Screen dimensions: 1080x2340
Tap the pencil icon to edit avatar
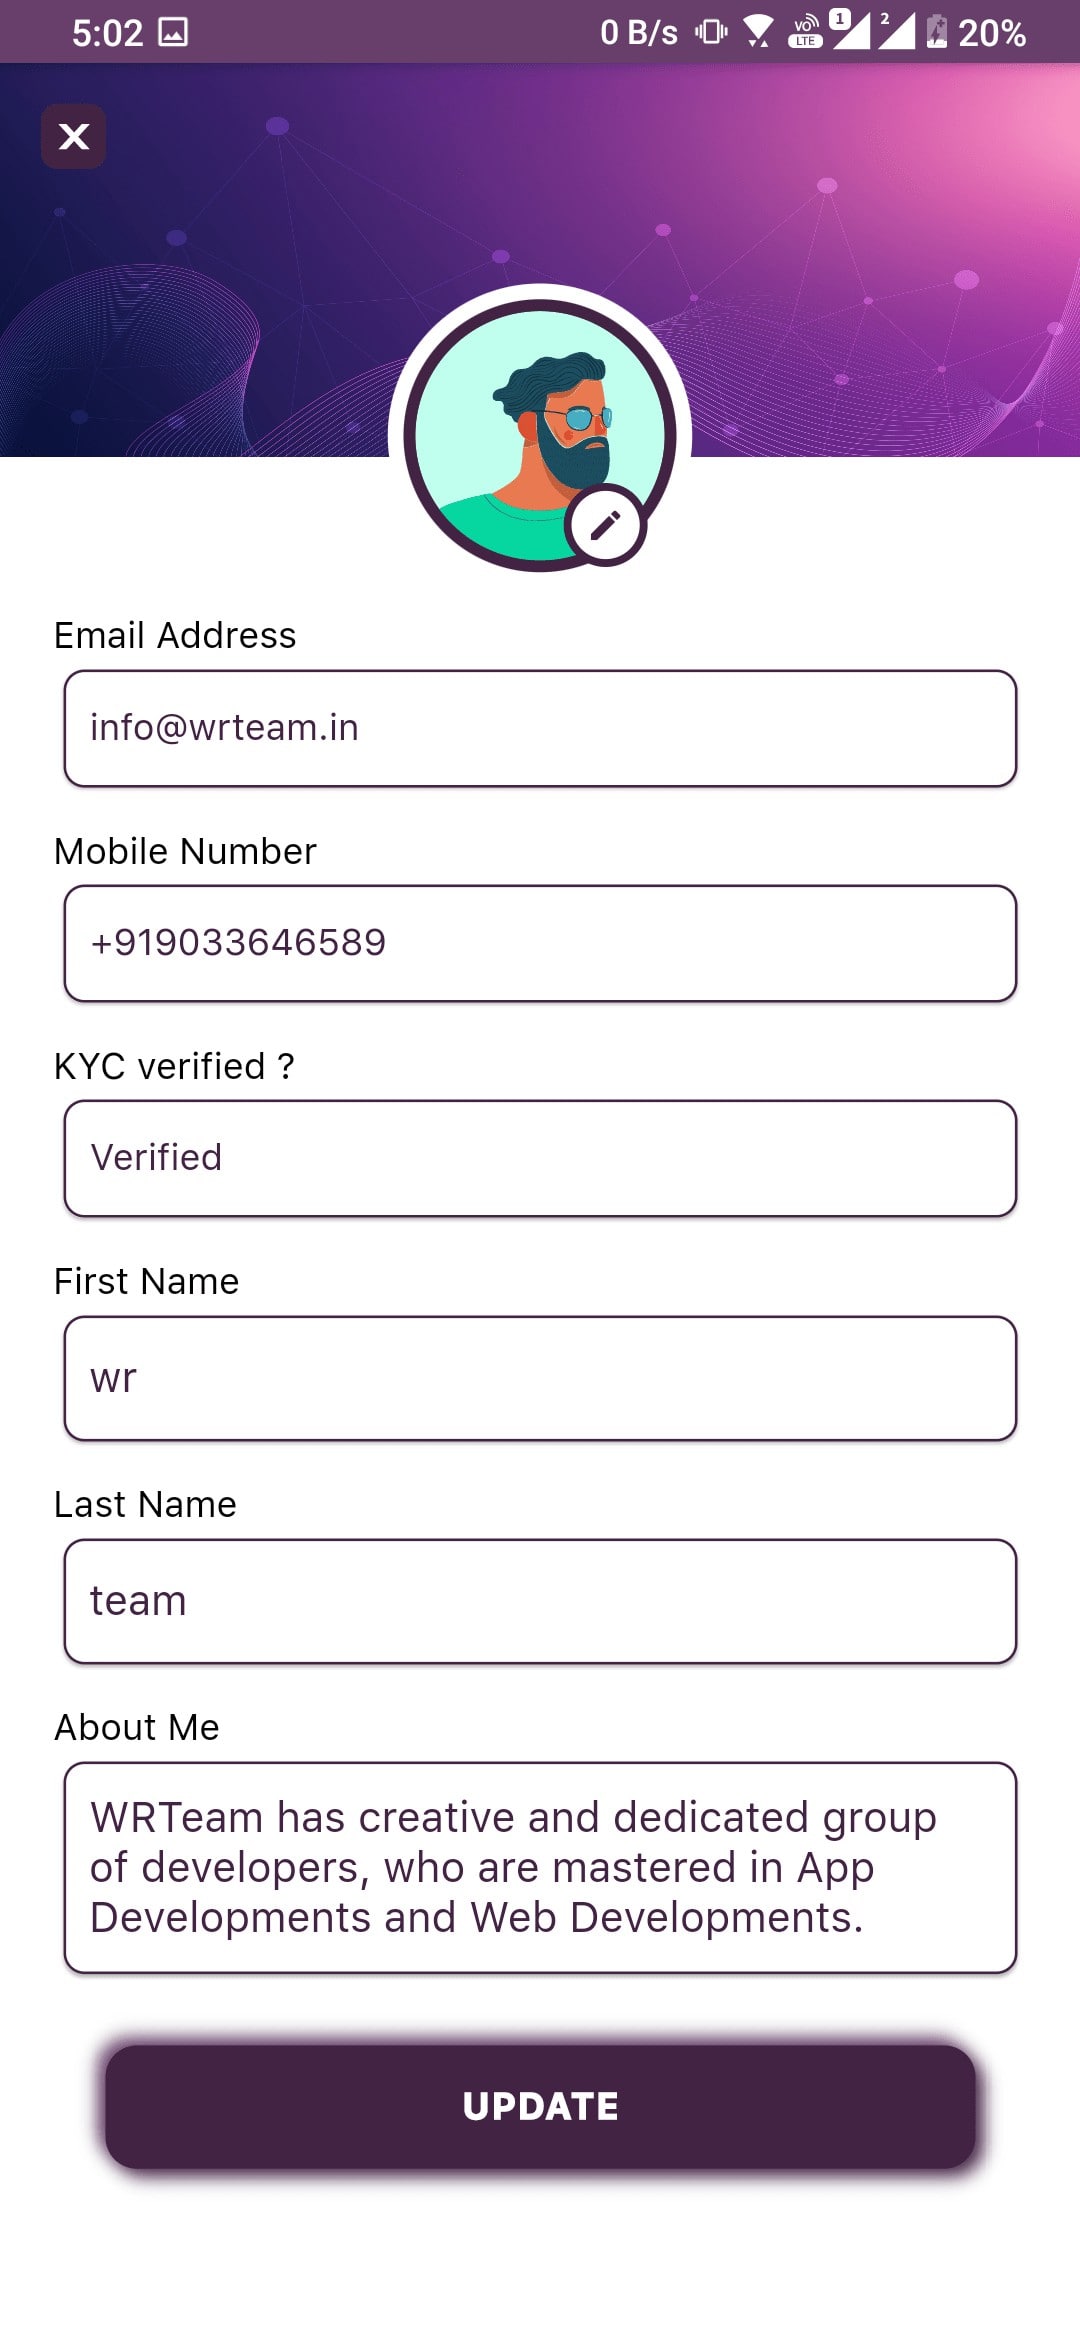[605, 525]
